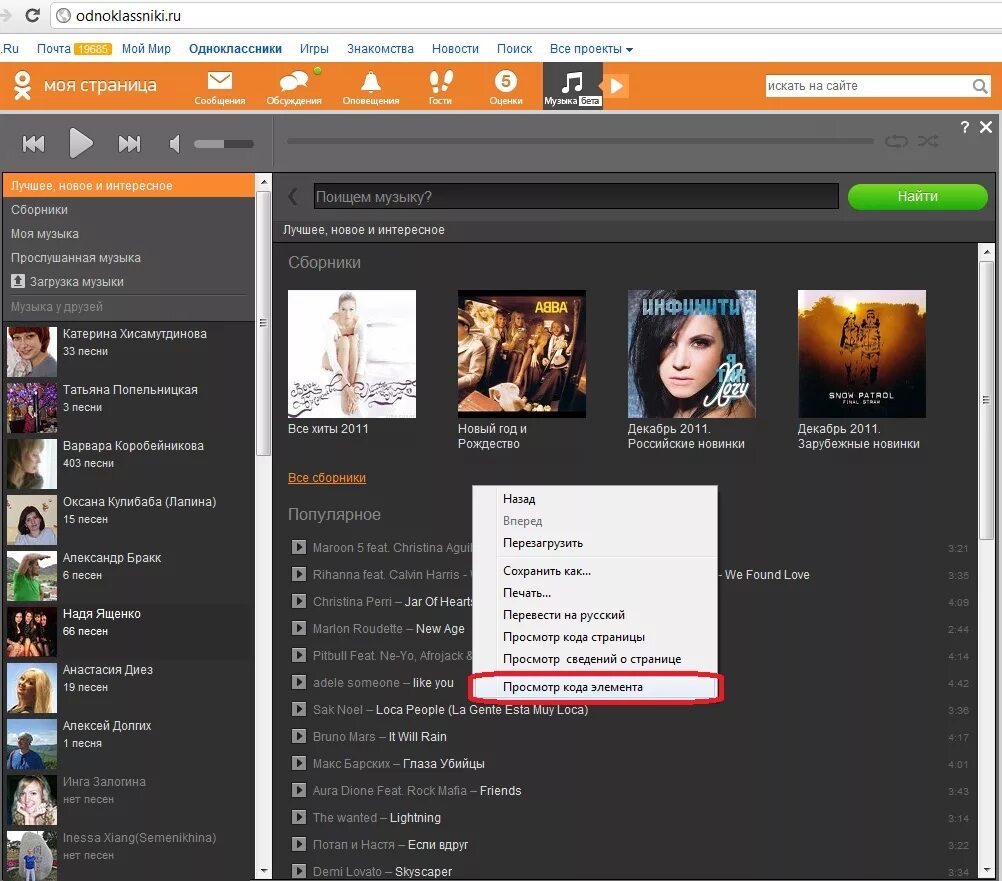The height and width of the screenshot is (881, 1002).
Task: Open Декабрь 2011 Российские новинки cover
Action: 691,354
